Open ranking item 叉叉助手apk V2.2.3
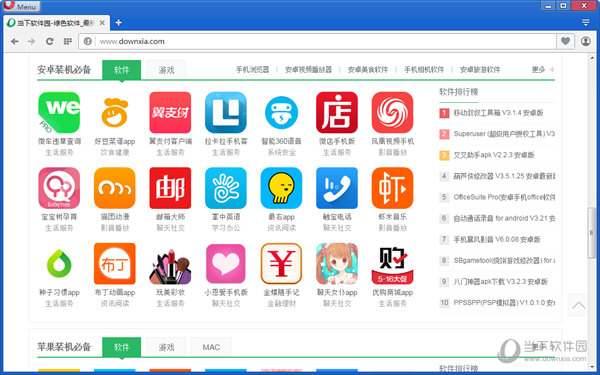This screenshot has height=375, width=600. coord(494,155)
